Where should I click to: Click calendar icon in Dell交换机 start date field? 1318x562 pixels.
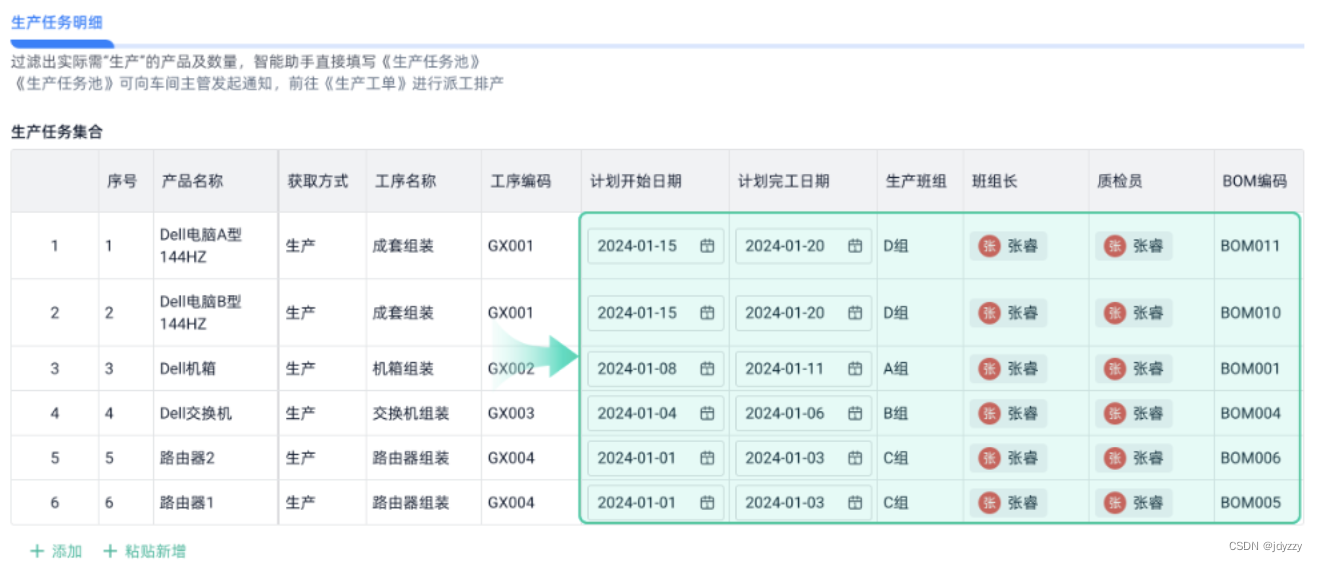point(707,413)
